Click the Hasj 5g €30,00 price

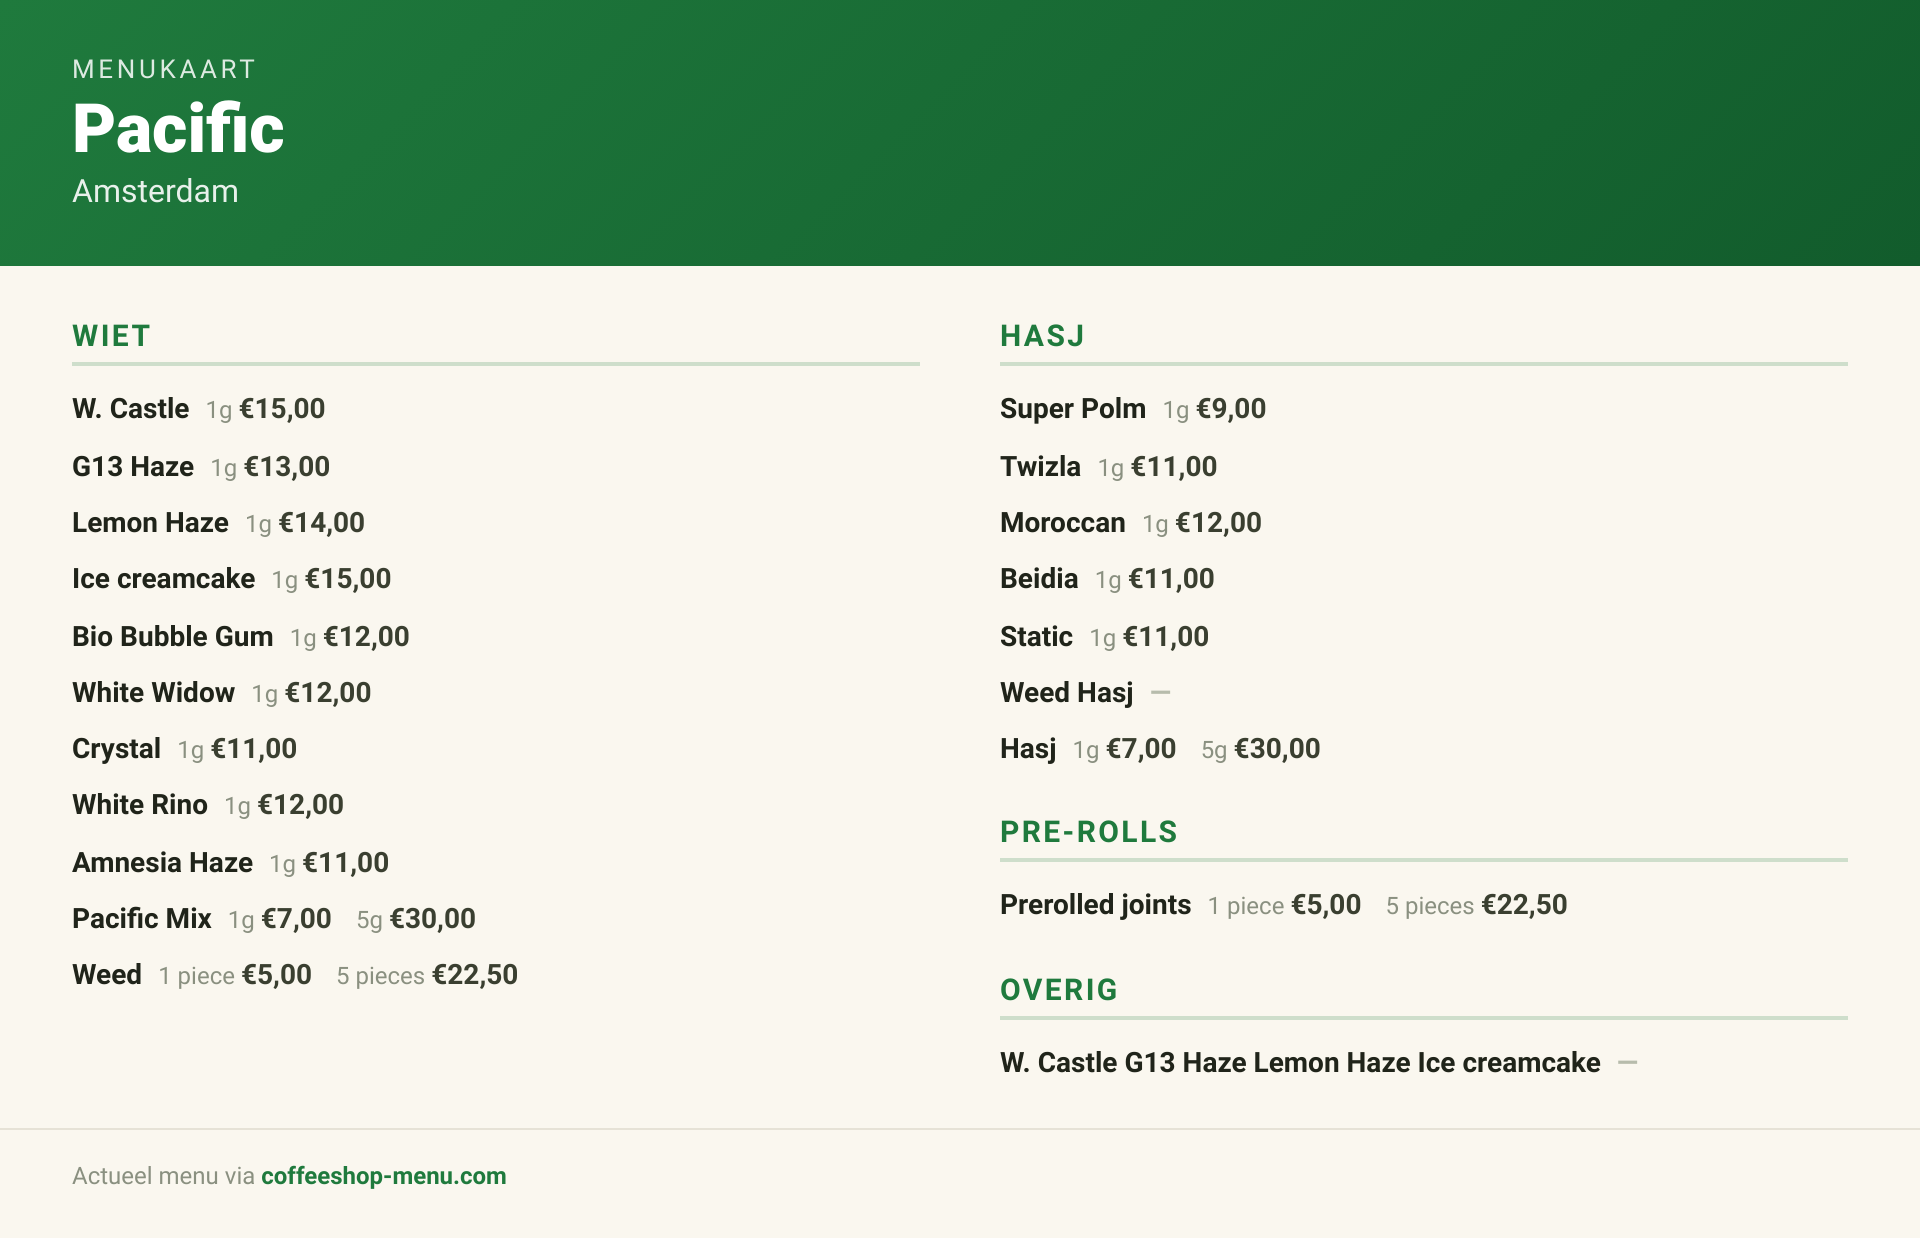pyautogui.click(x=1260, y=749)
